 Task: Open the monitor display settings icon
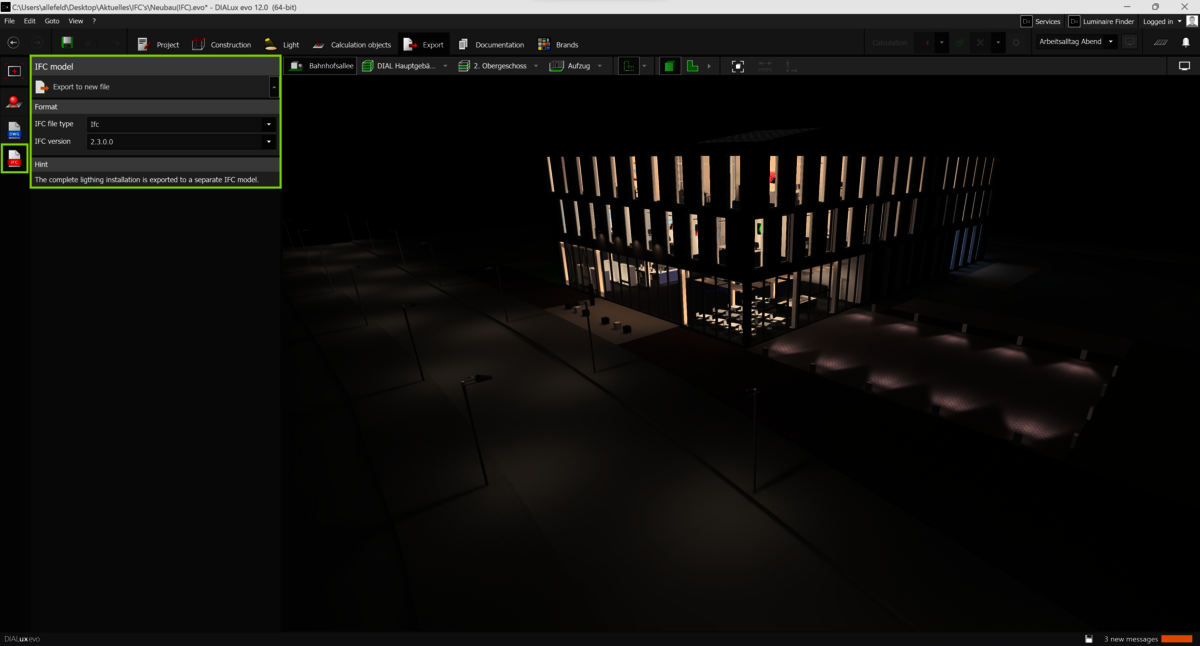tap(1185, 66)
